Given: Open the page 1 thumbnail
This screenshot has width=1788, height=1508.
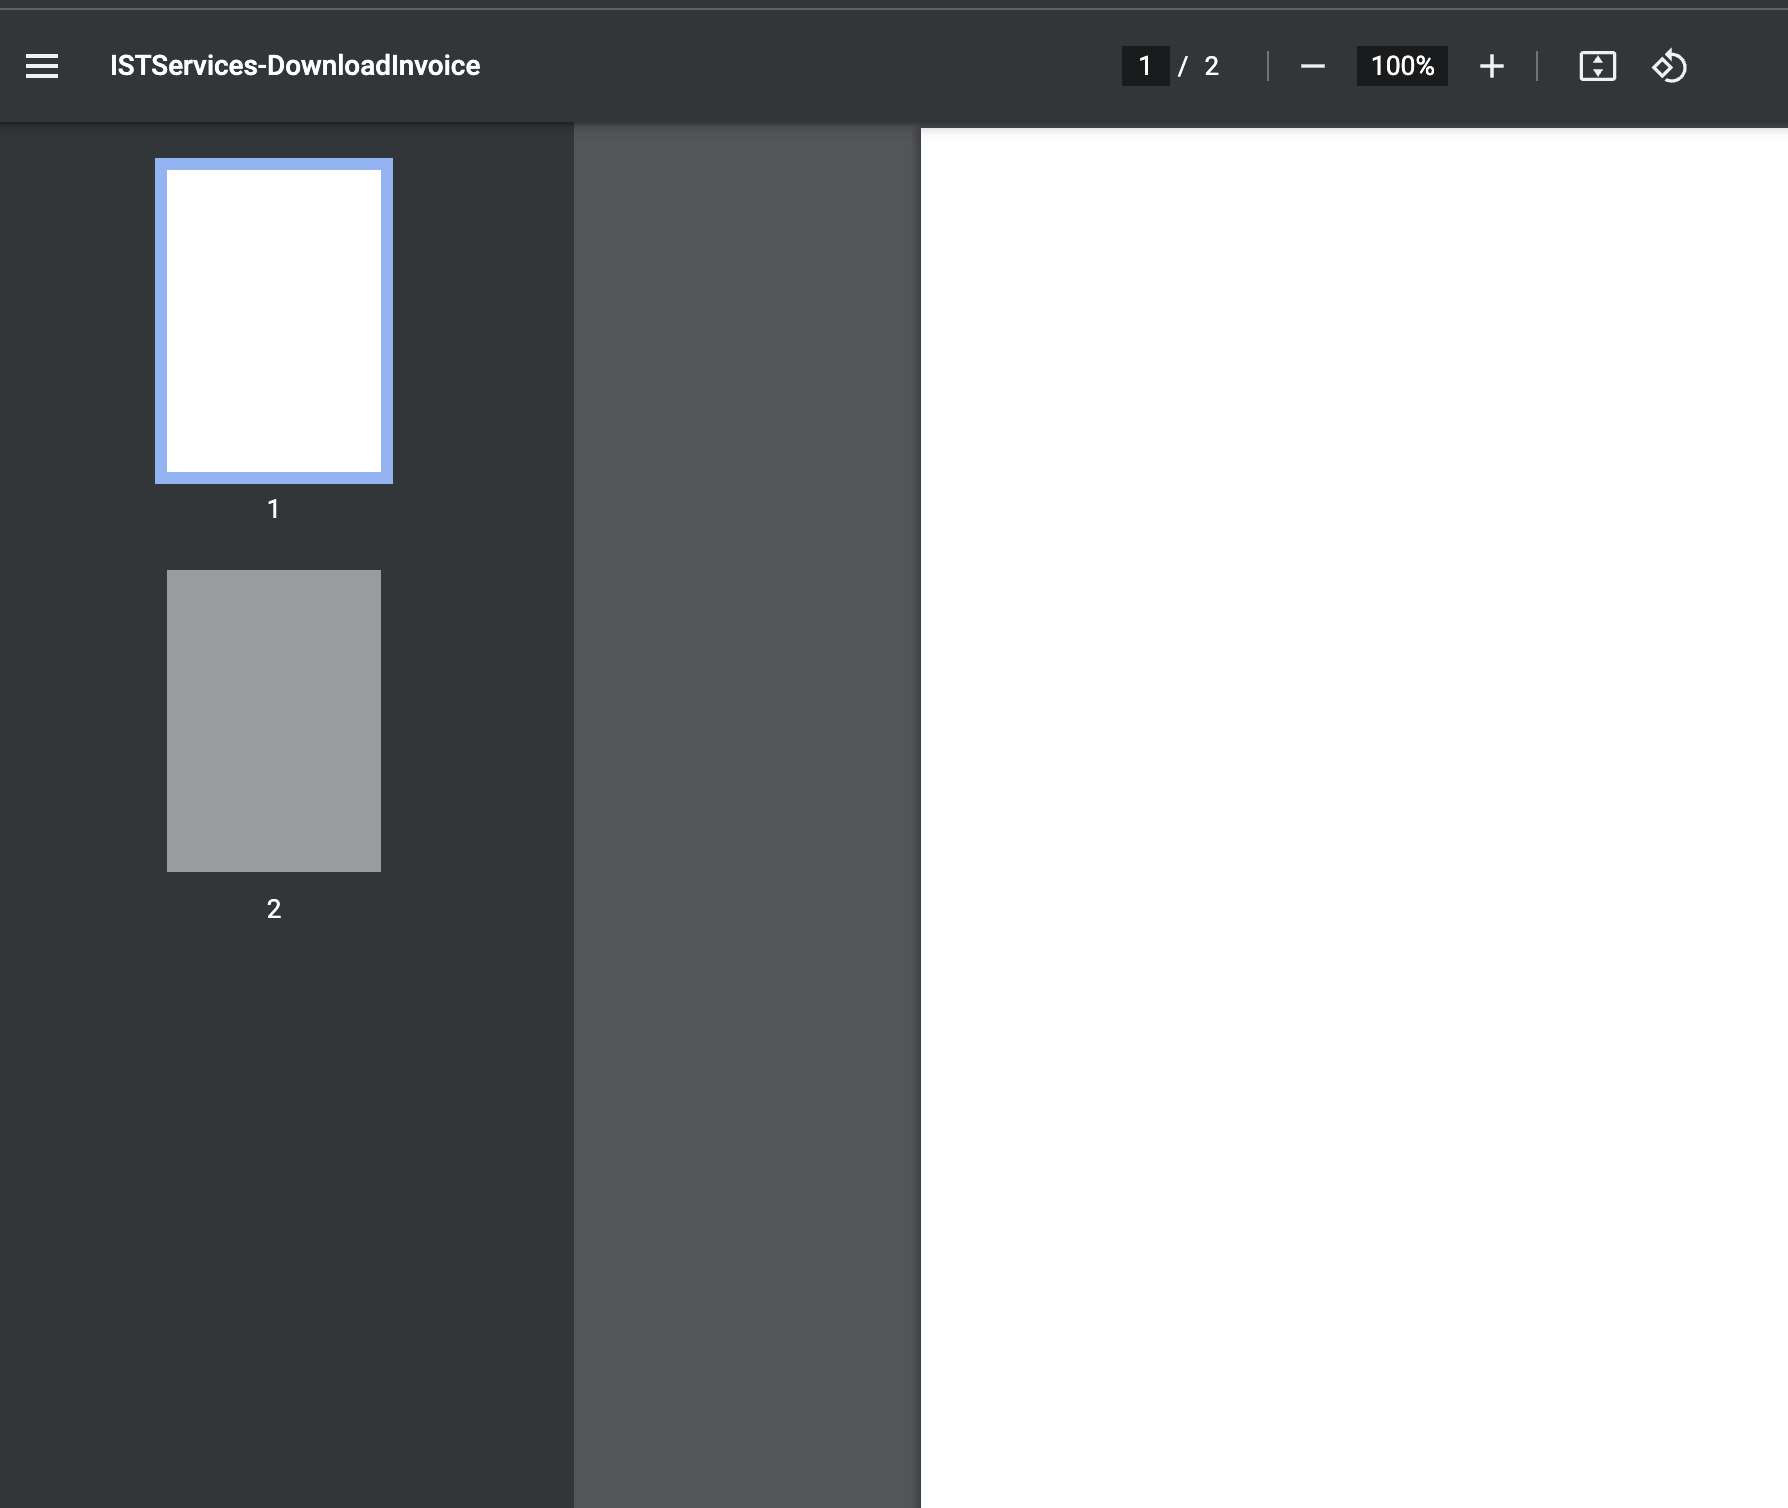Looking at the screenshot, I should 274,321.
